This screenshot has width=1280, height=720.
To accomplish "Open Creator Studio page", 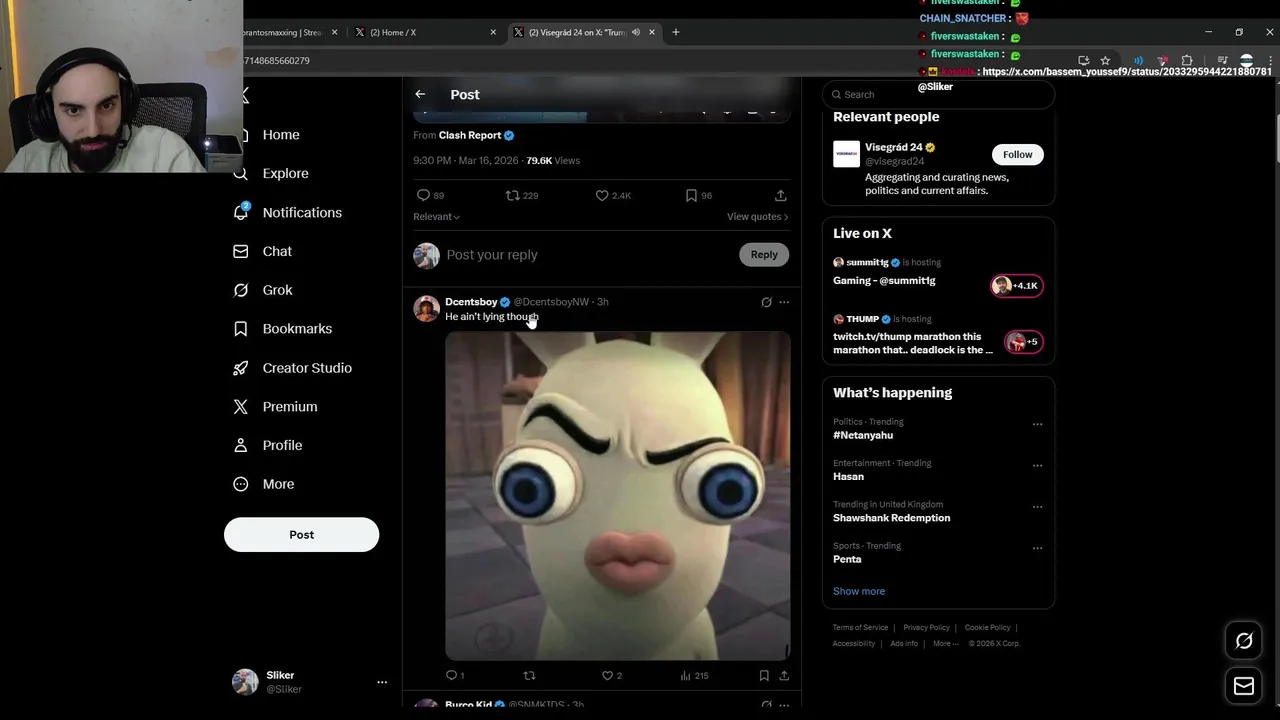I will (x=307, y=368).
